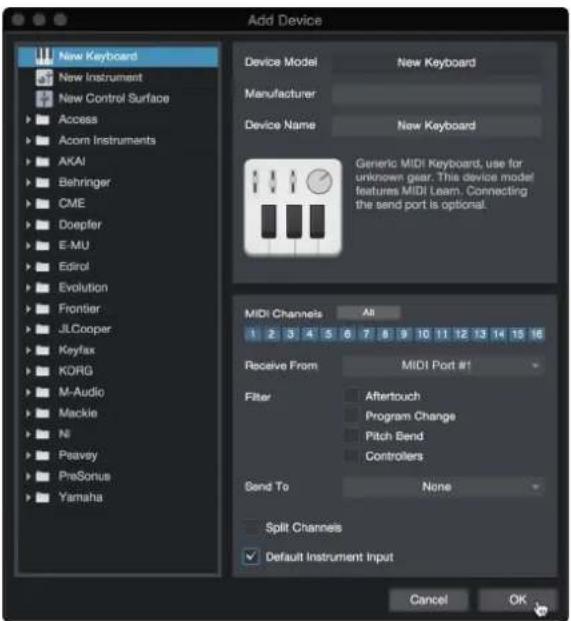
Task: Toggle MIDI channel 13
Action: [480, 334]
